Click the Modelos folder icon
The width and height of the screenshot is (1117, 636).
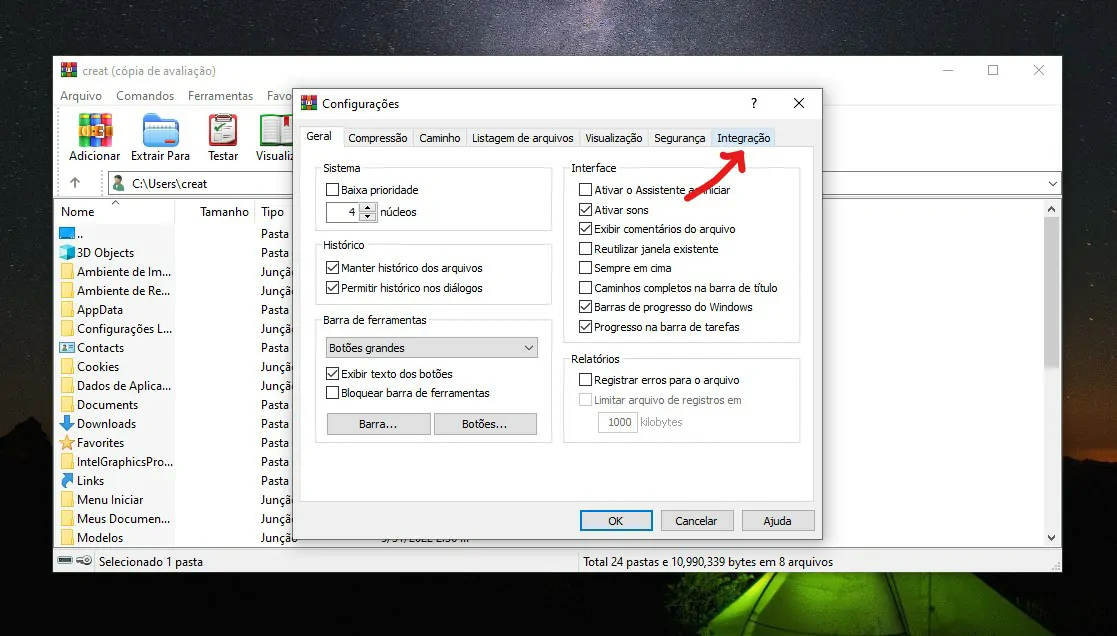click(x=67, y=538)
